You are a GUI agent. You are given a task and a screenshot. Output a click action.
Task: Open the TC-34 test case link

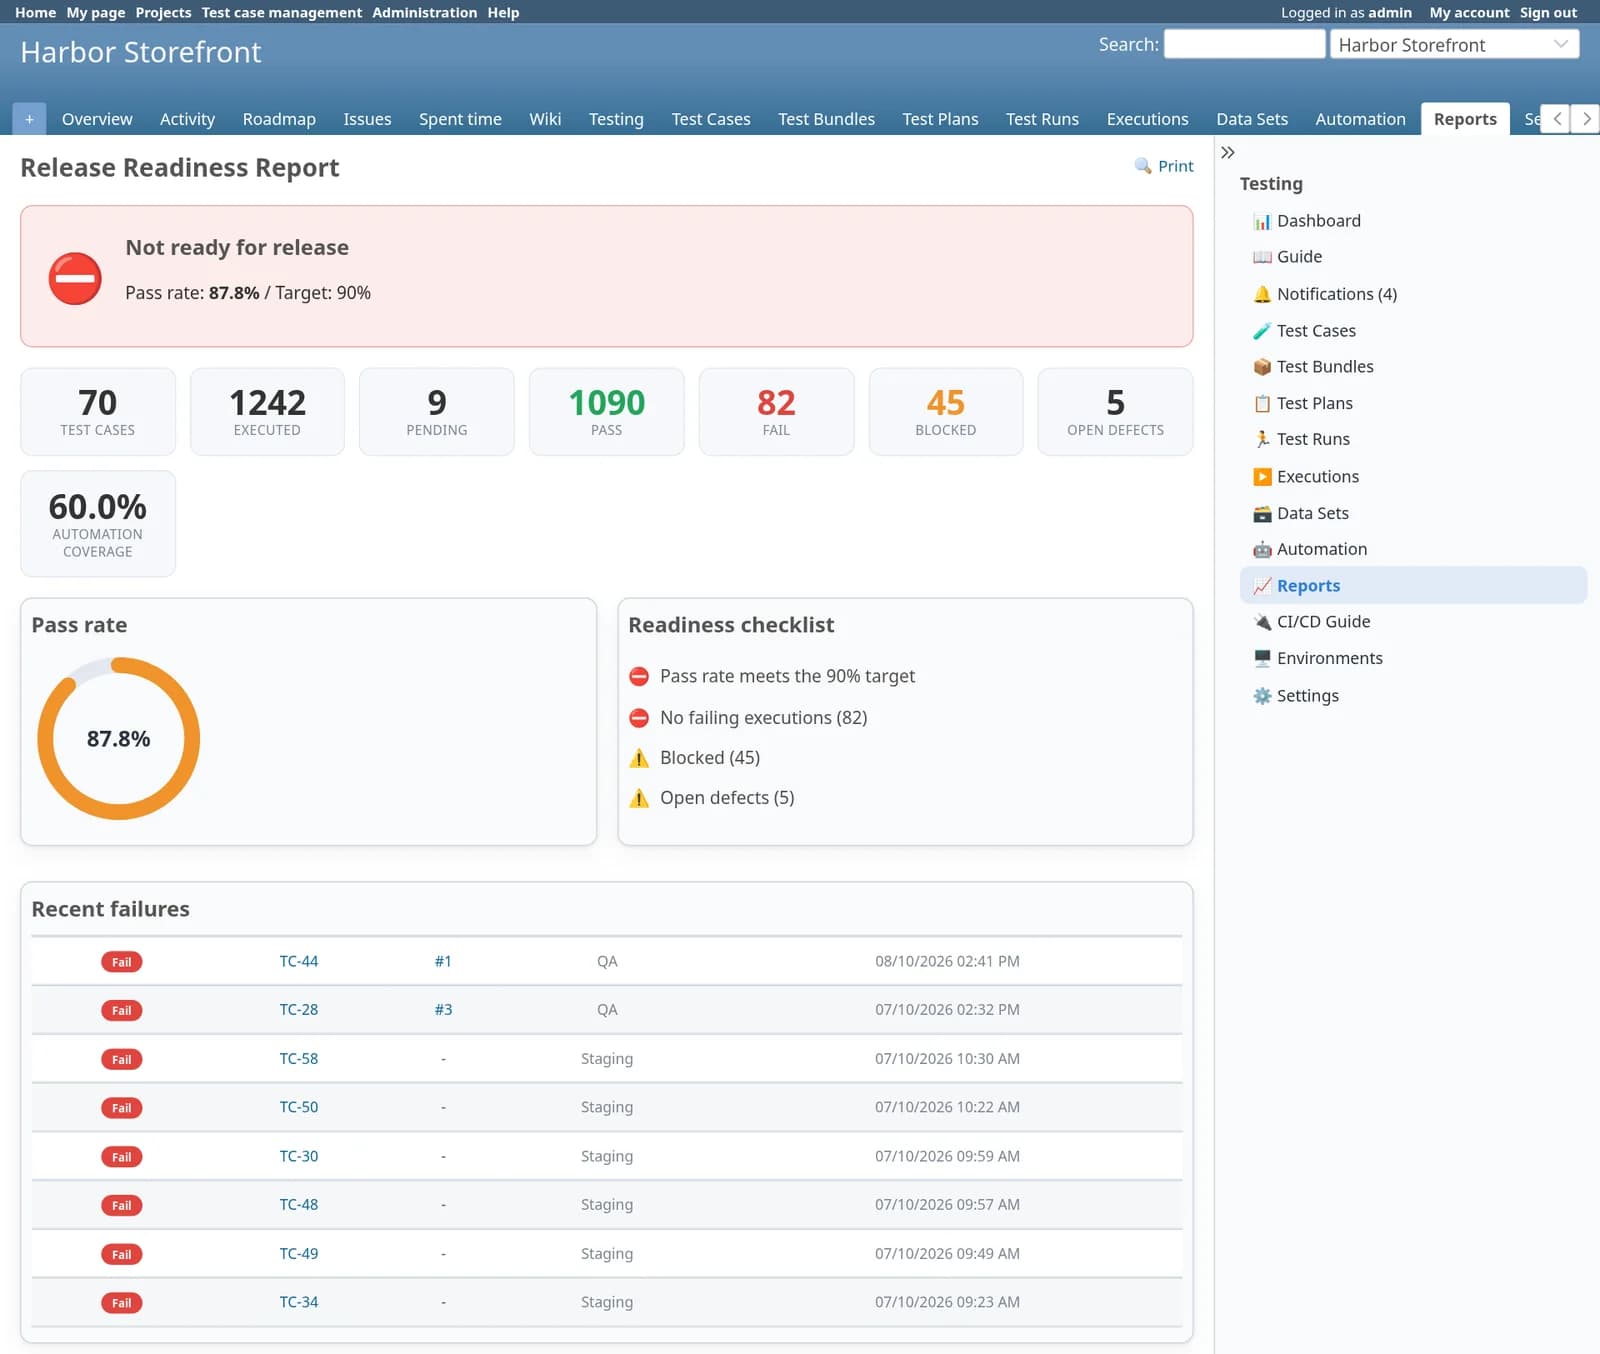[x=298, y=1303]
